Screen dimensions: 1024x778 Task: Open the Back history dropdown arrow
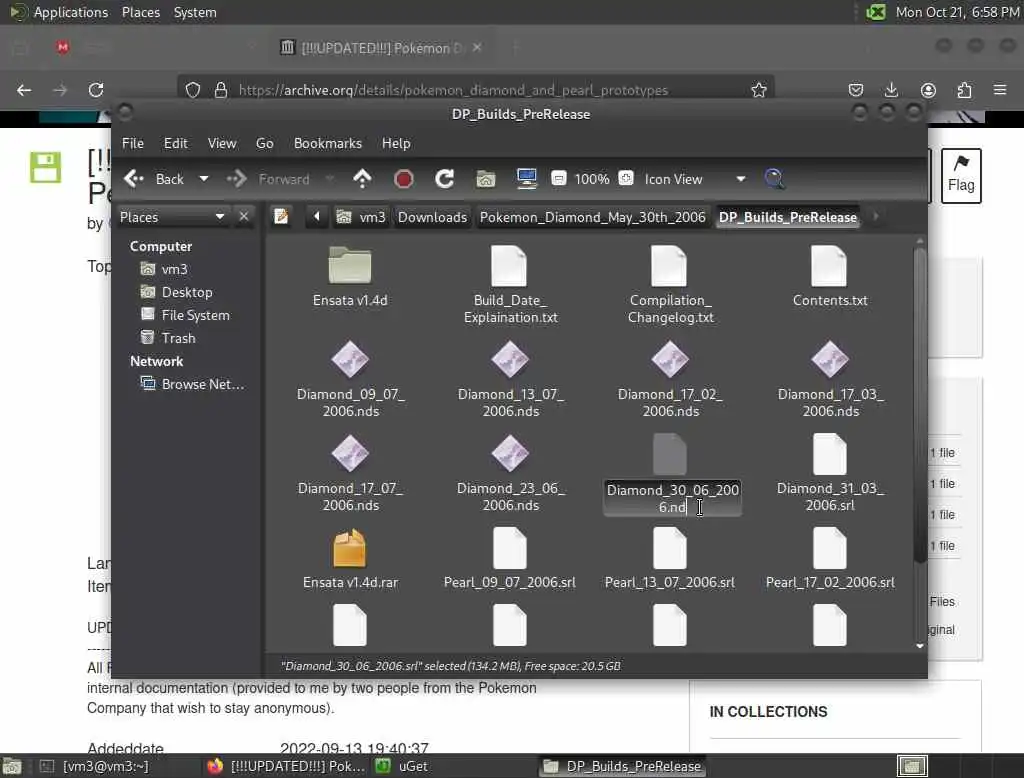tap(204, 179)
